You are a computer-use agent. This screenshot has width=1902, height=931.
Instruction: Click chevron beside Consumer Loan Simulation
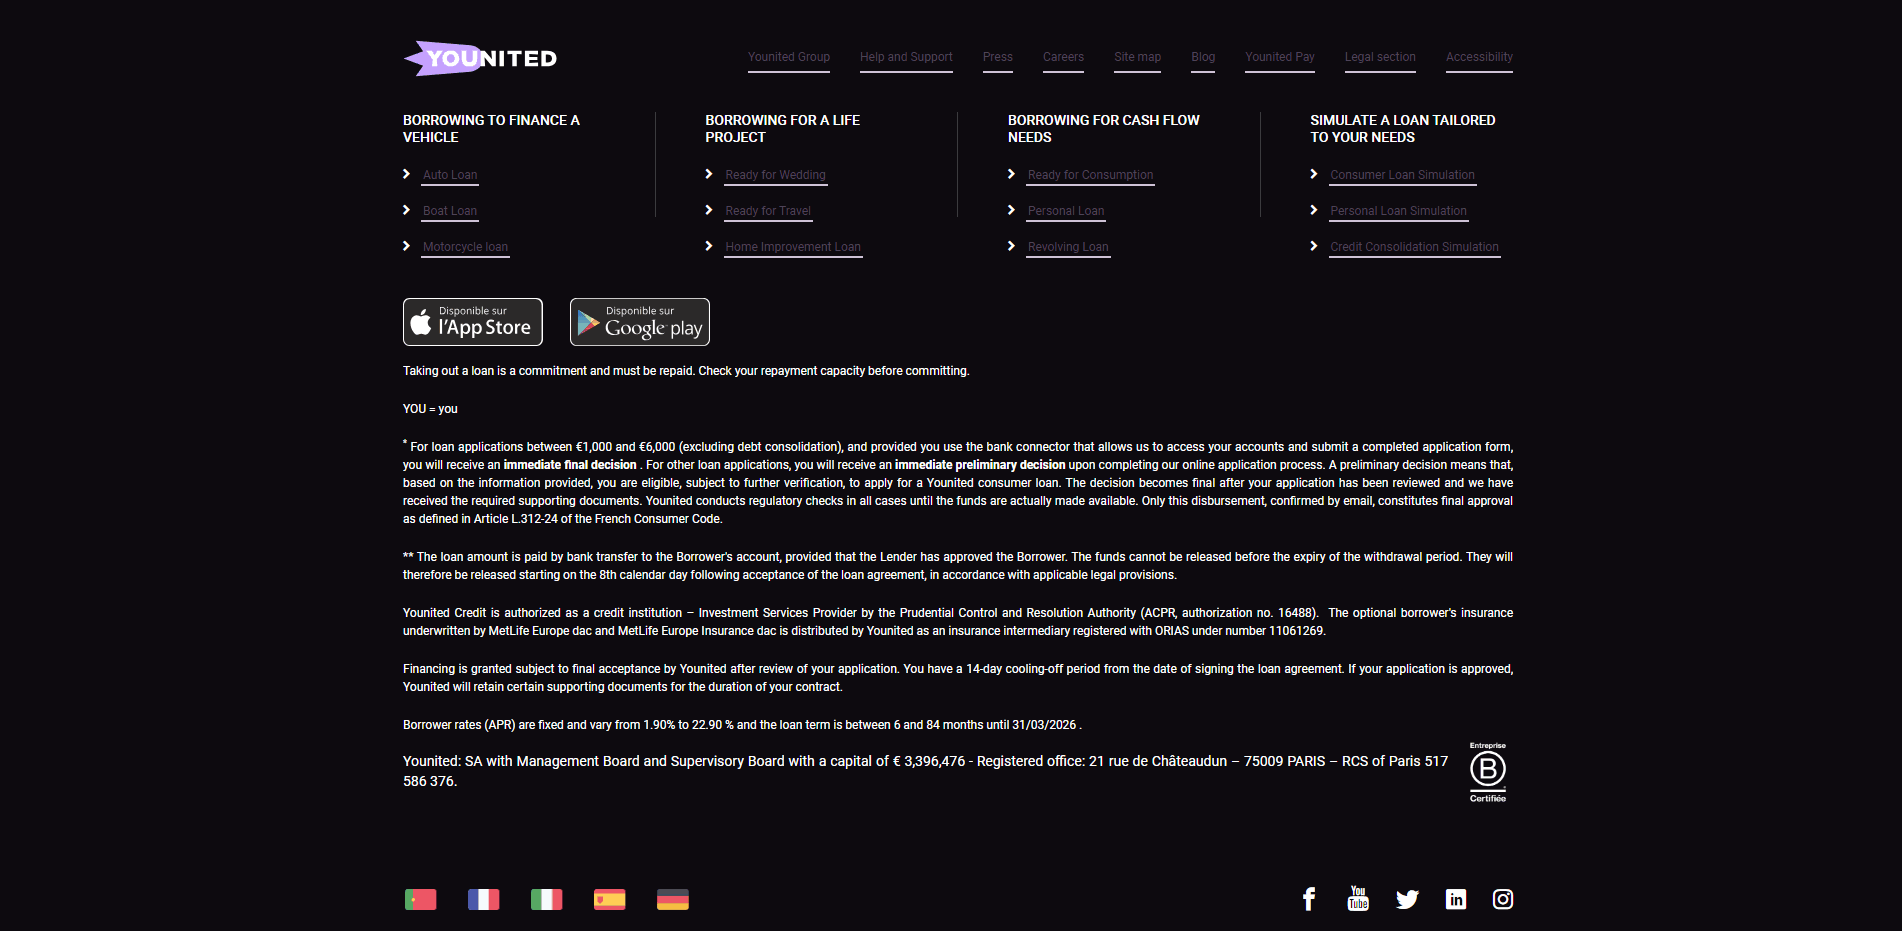1314,174
